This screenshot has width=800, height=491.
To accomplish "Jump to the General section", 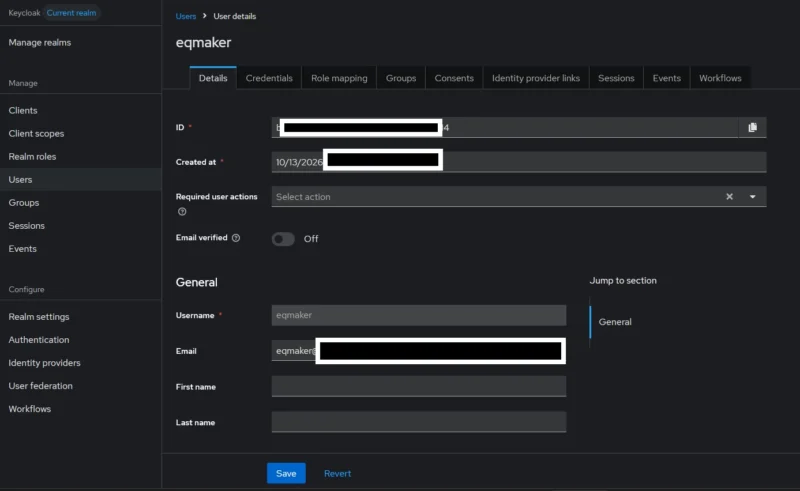I will 615,322.
